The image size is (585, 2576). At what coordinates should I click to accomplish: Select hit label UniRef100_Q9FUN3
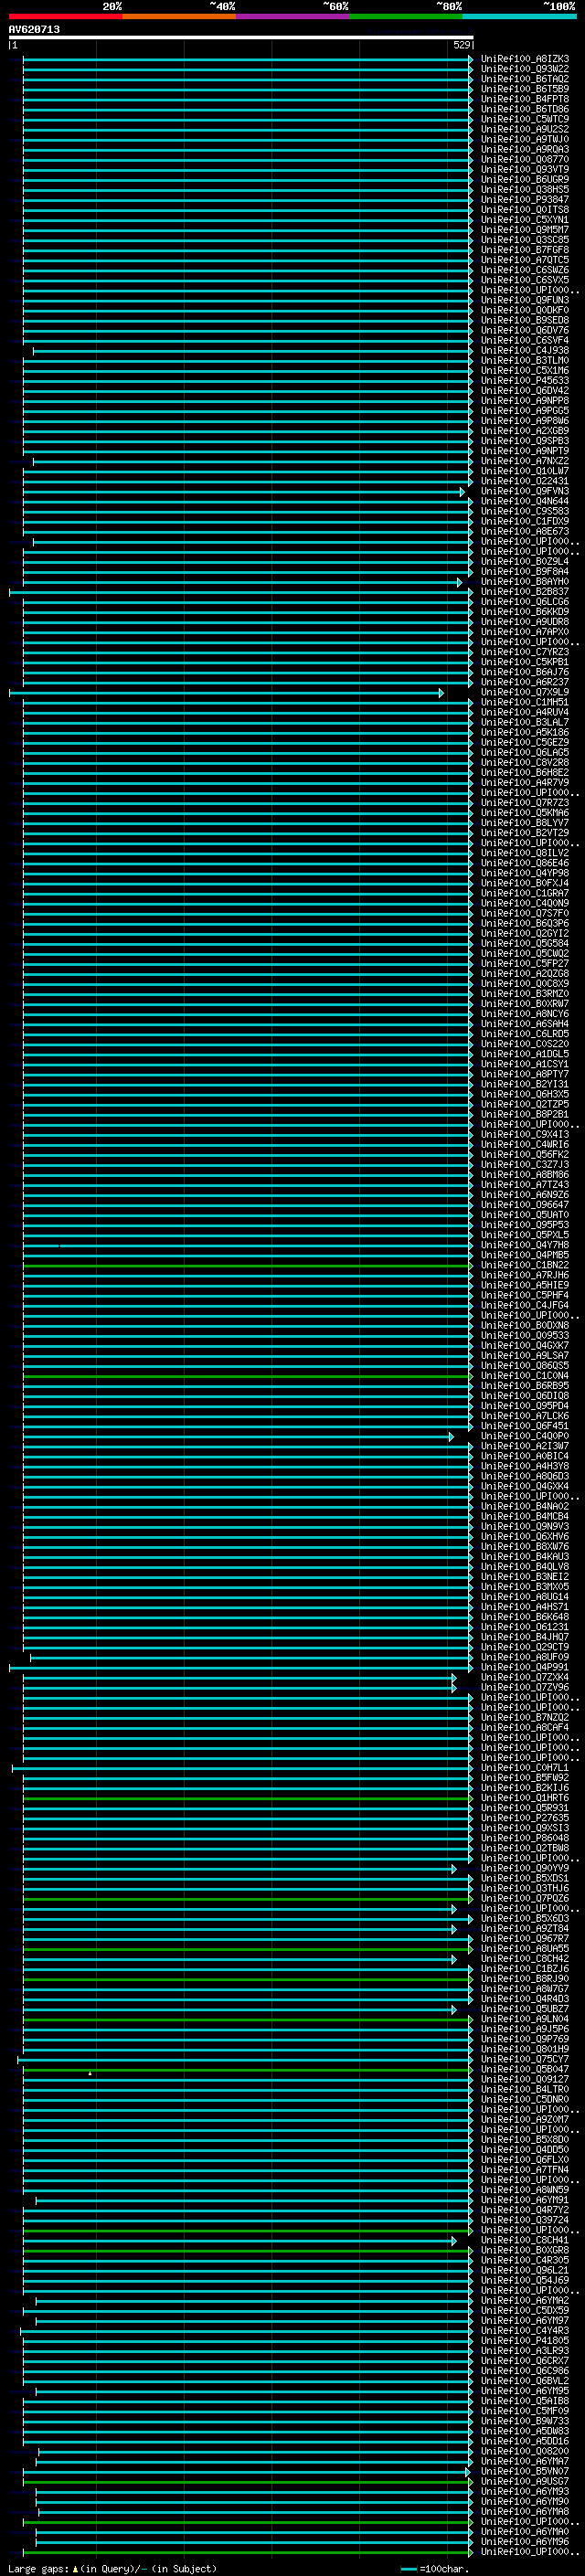click(524, 301)
